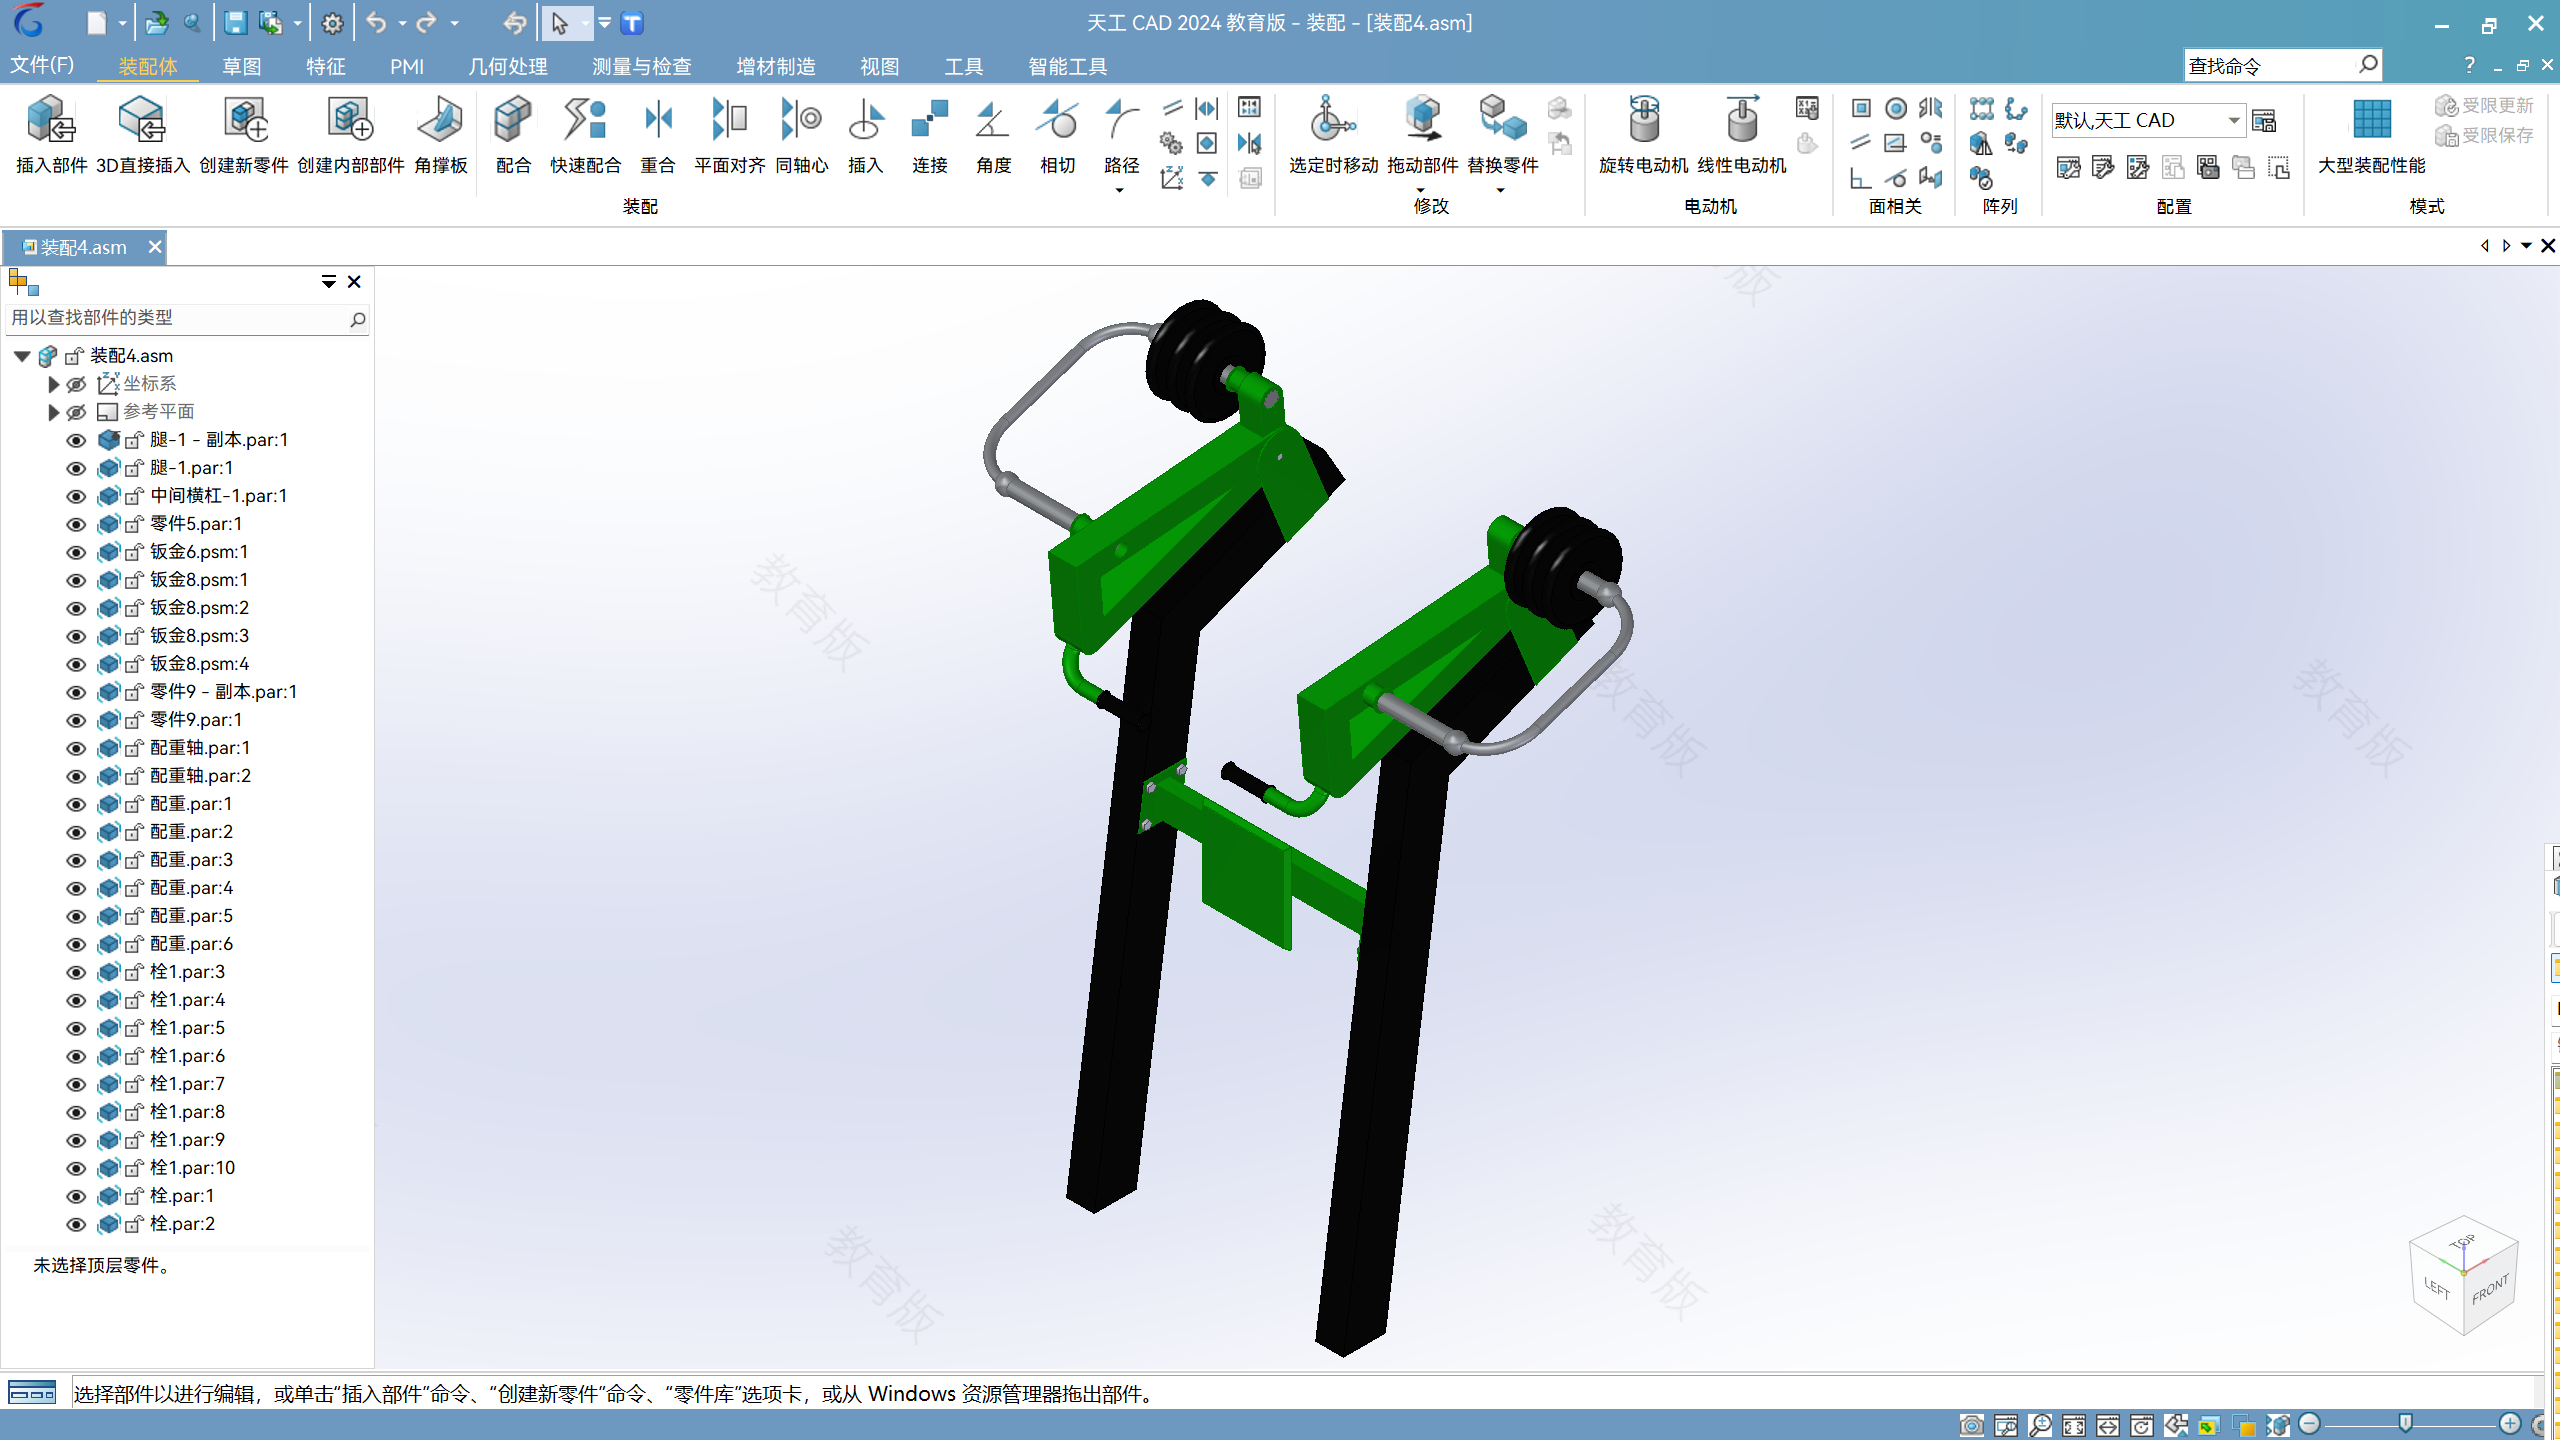Select the 同轴心 concentric constraint
2560x1440 pixels.
coord(802,135)
